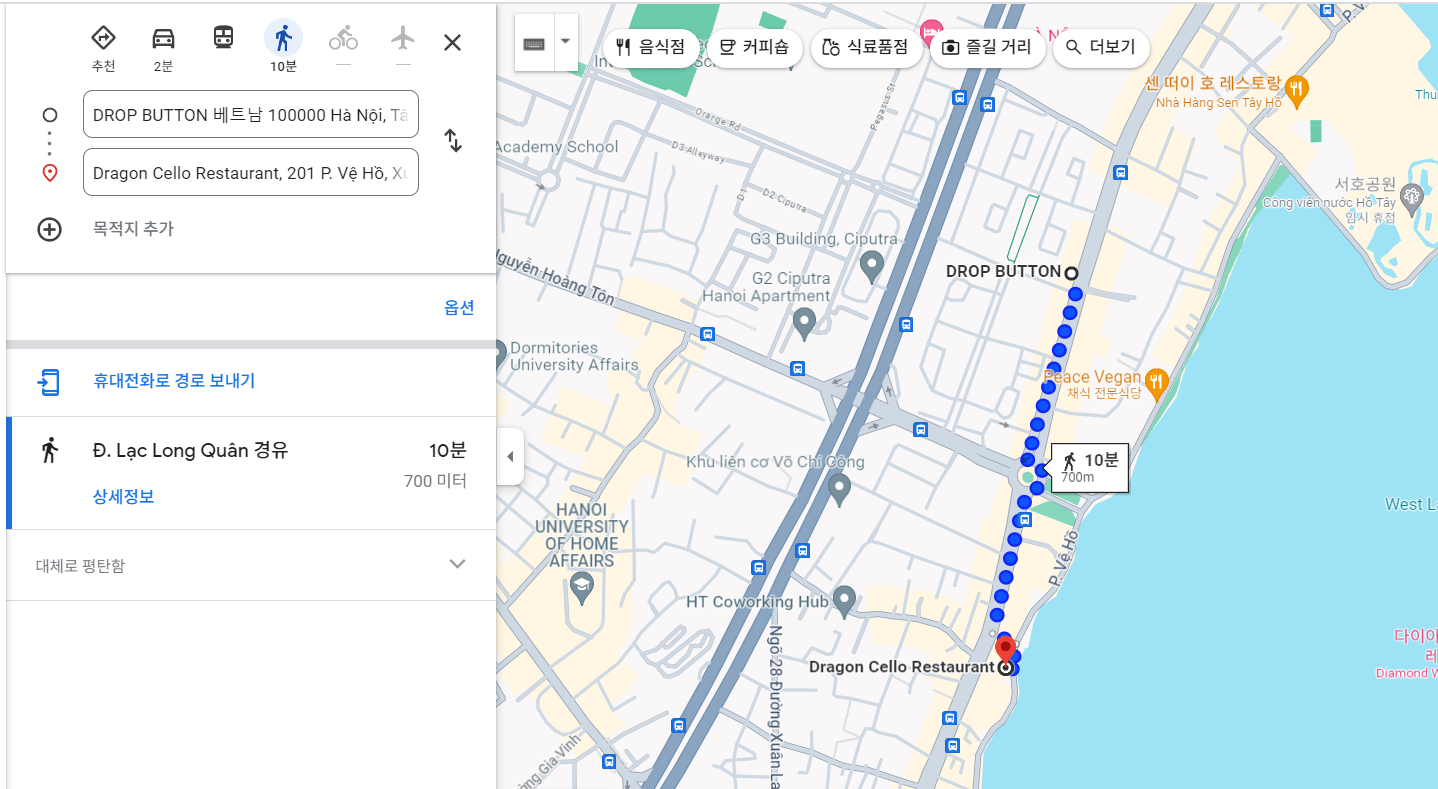Click Hanoi University of Home Affairs marker

pyautogui.click(x=581, y=588)
